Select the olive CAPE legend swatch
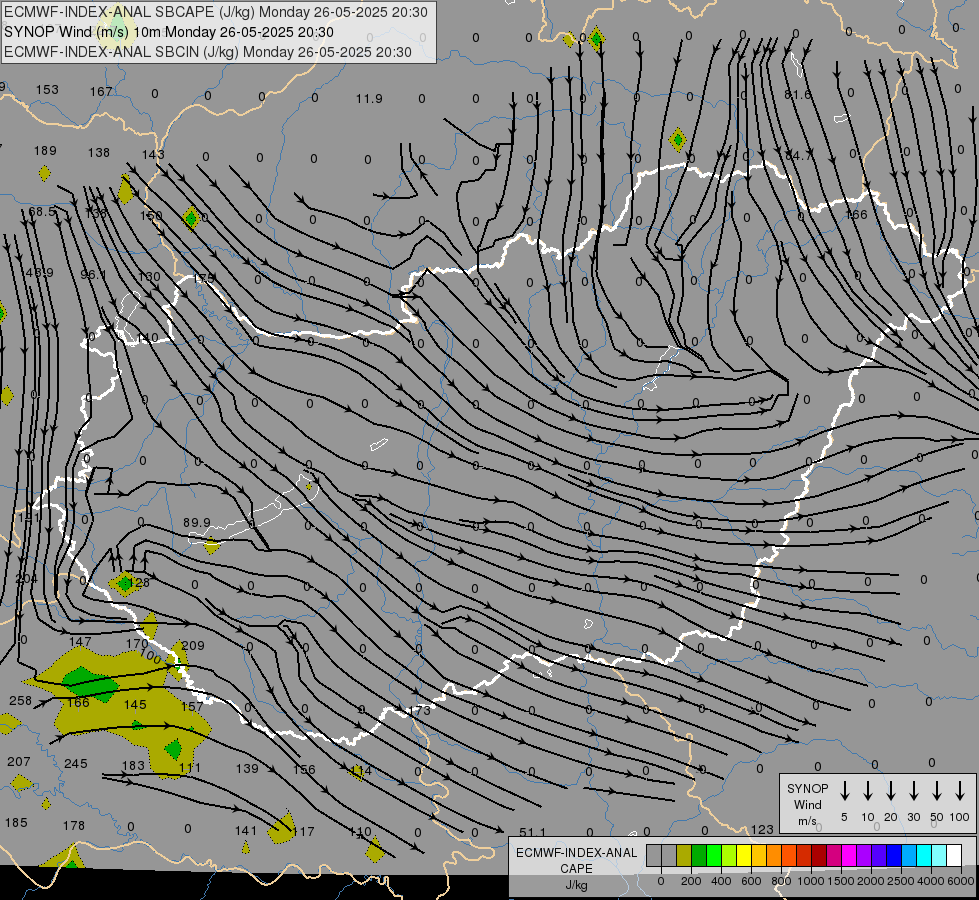Image resolution: width=979 pixels, height=900 pixels. pyautogui.click(x=684, y=856)
